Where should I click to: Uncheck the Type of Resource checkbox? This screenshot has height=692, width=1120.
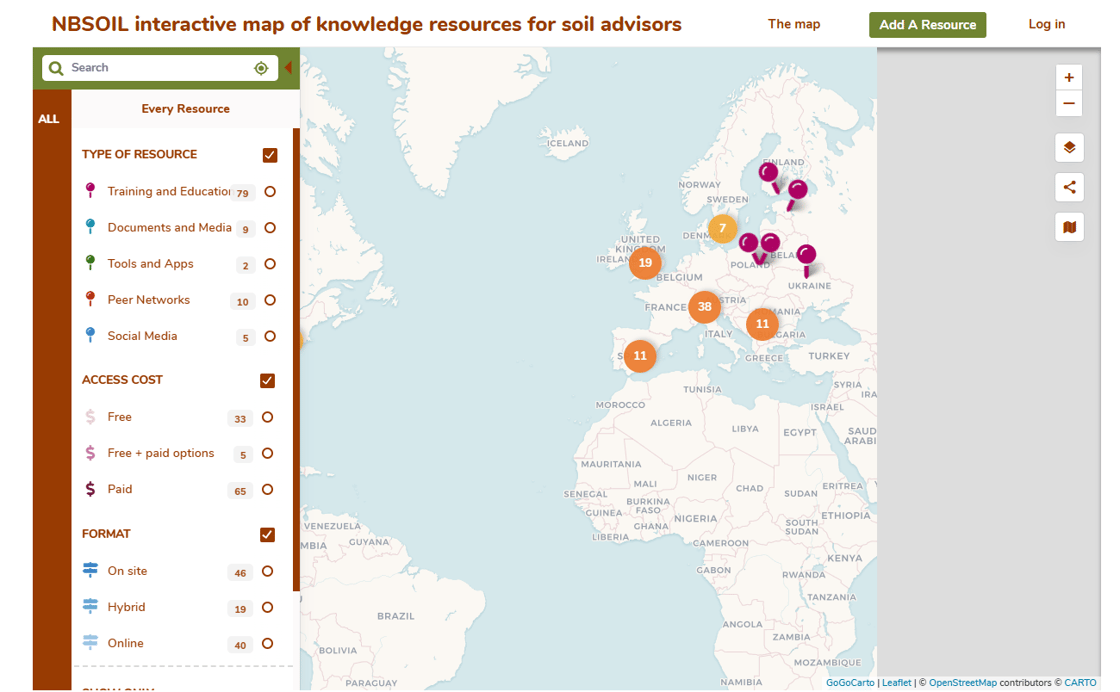(x=270, y=155)
